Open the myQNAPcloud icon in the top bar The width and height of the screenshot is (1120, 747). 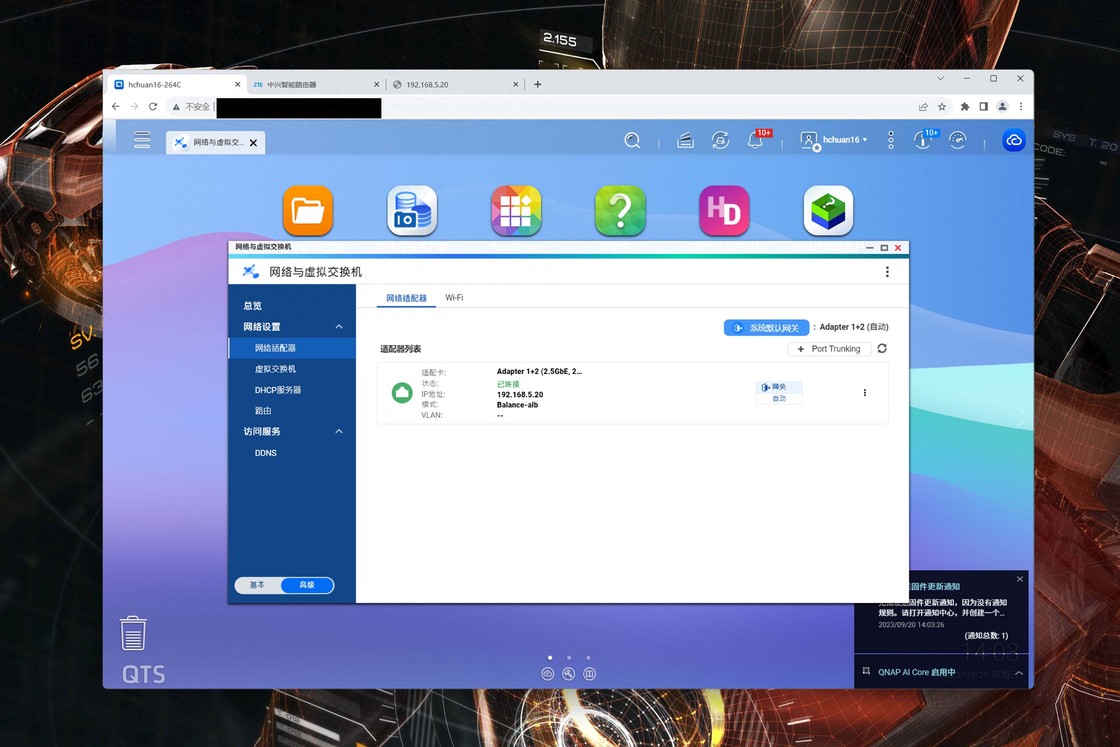[1014, 141]
